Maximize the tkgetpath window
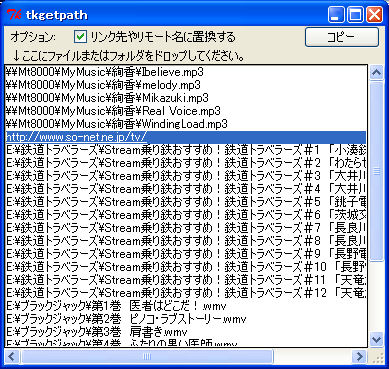389x369 pixels. point(355,15)
